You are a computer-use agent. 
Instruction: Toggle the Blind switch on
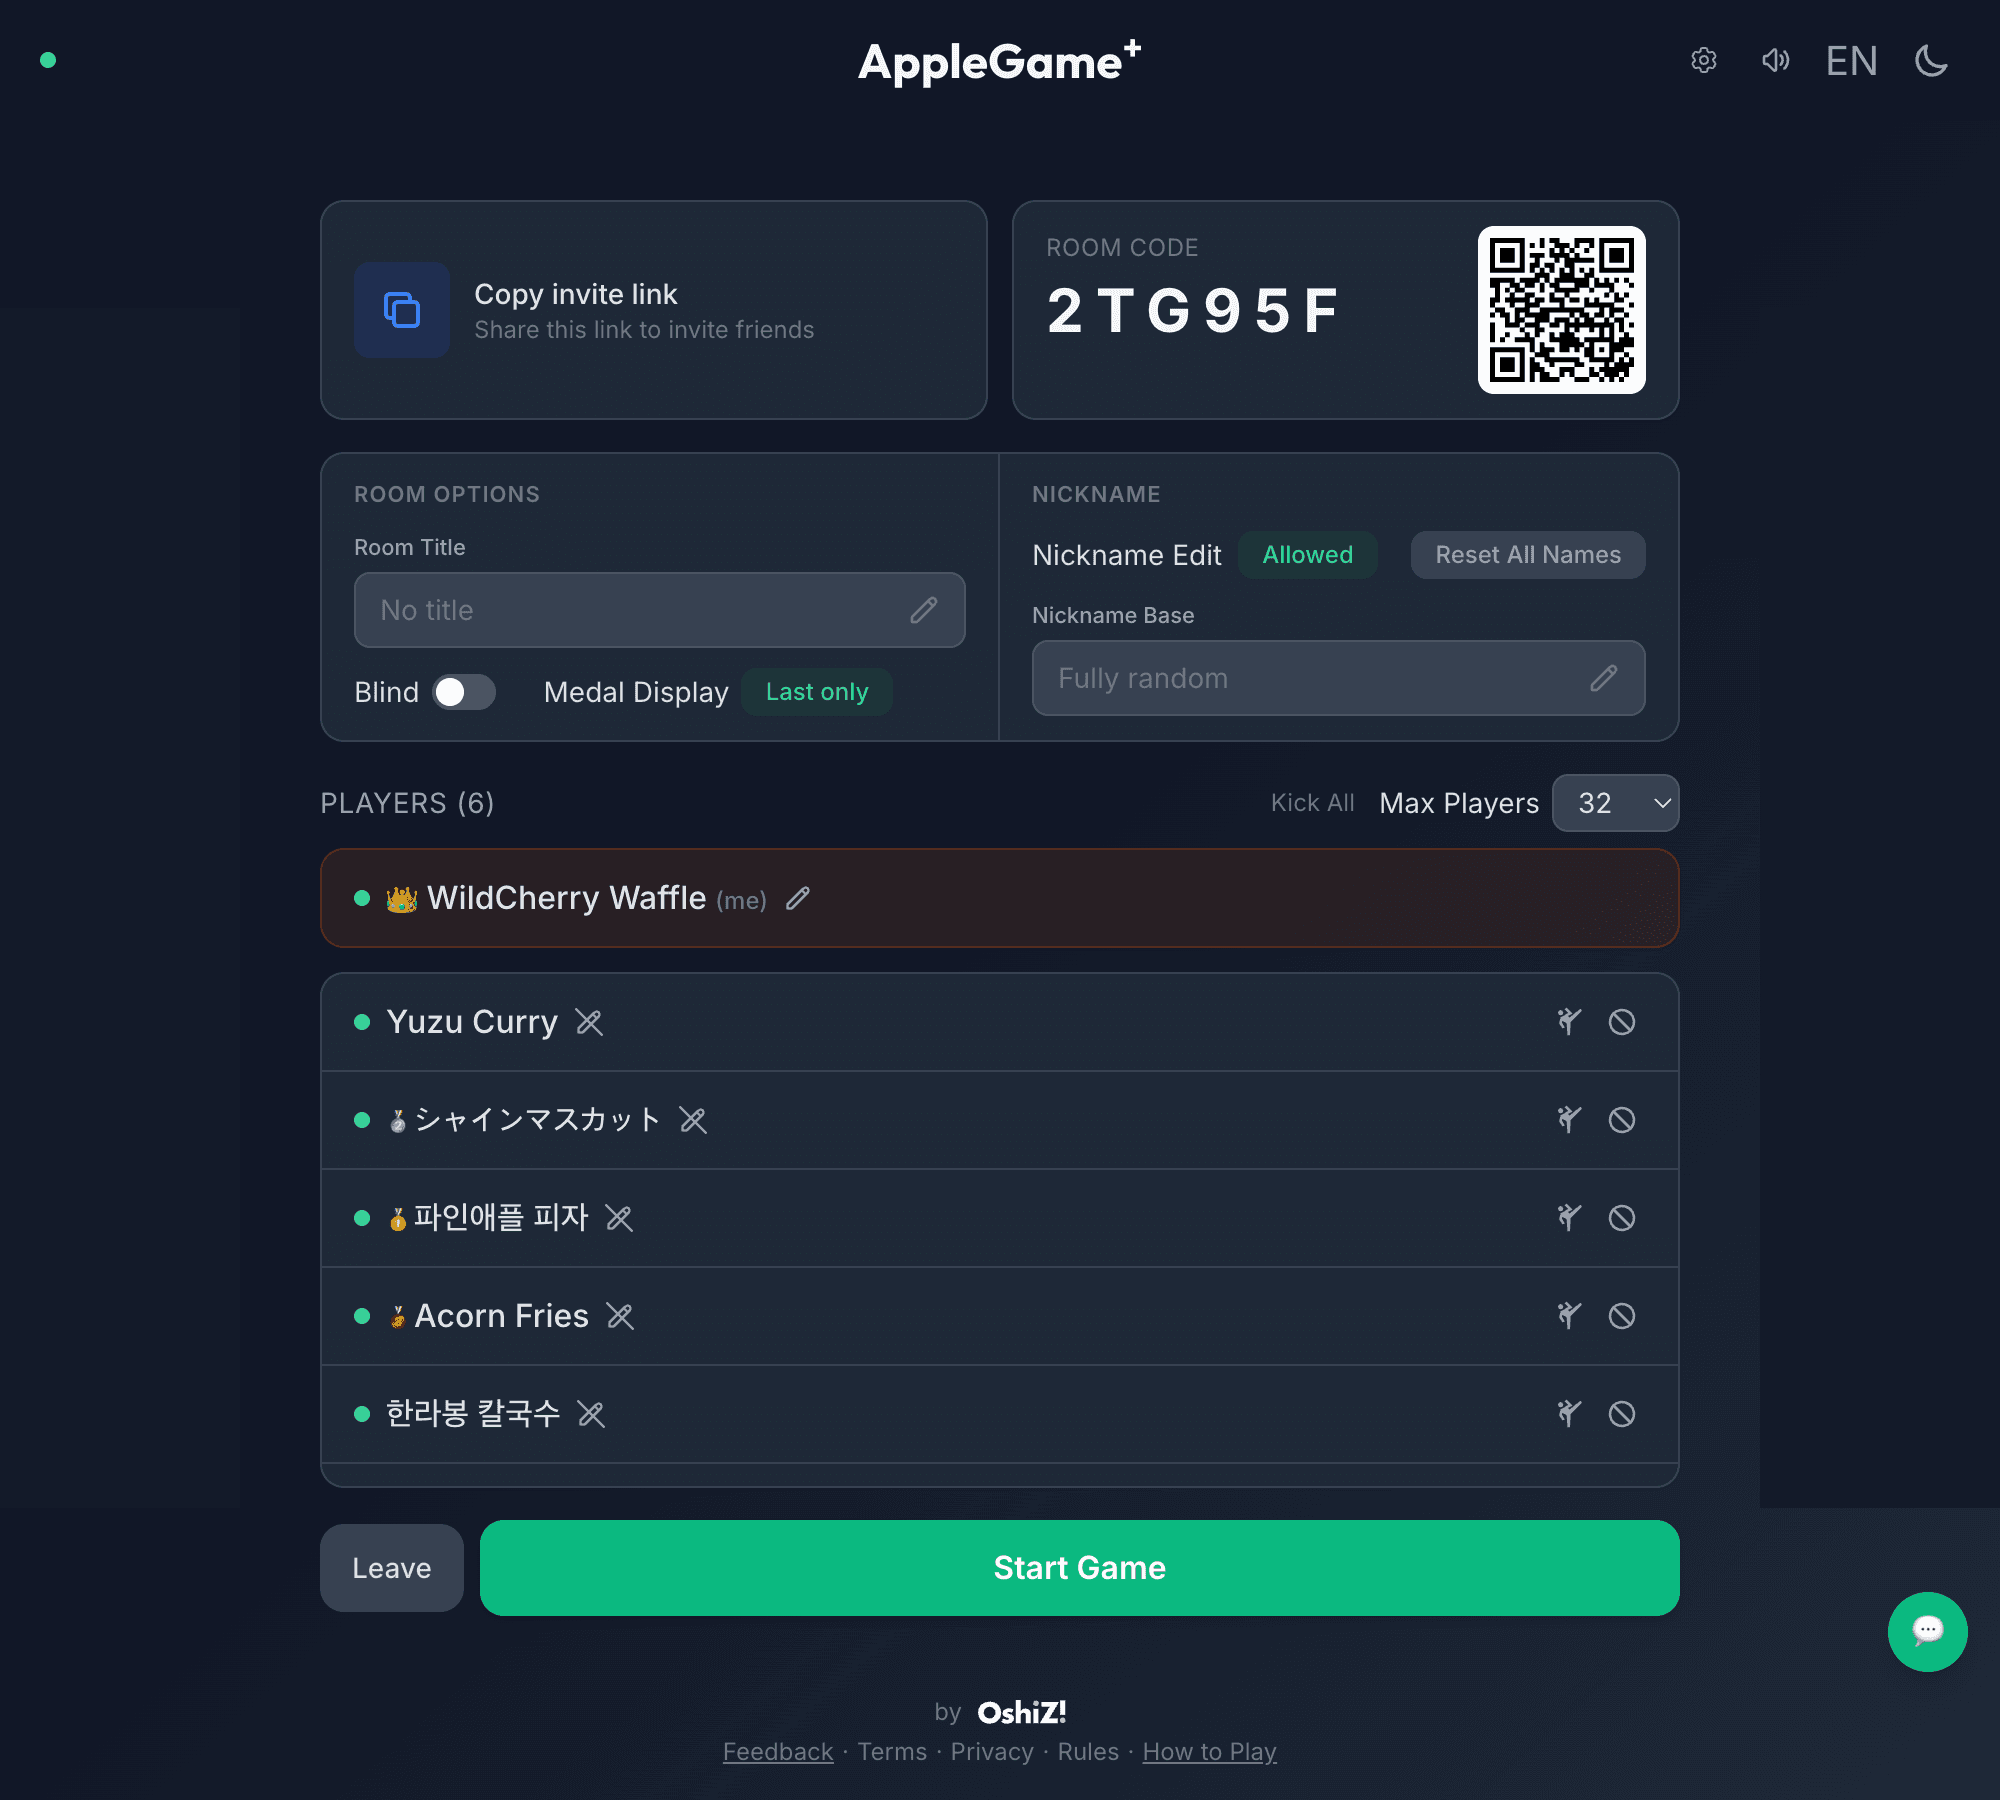click(464, 692)
